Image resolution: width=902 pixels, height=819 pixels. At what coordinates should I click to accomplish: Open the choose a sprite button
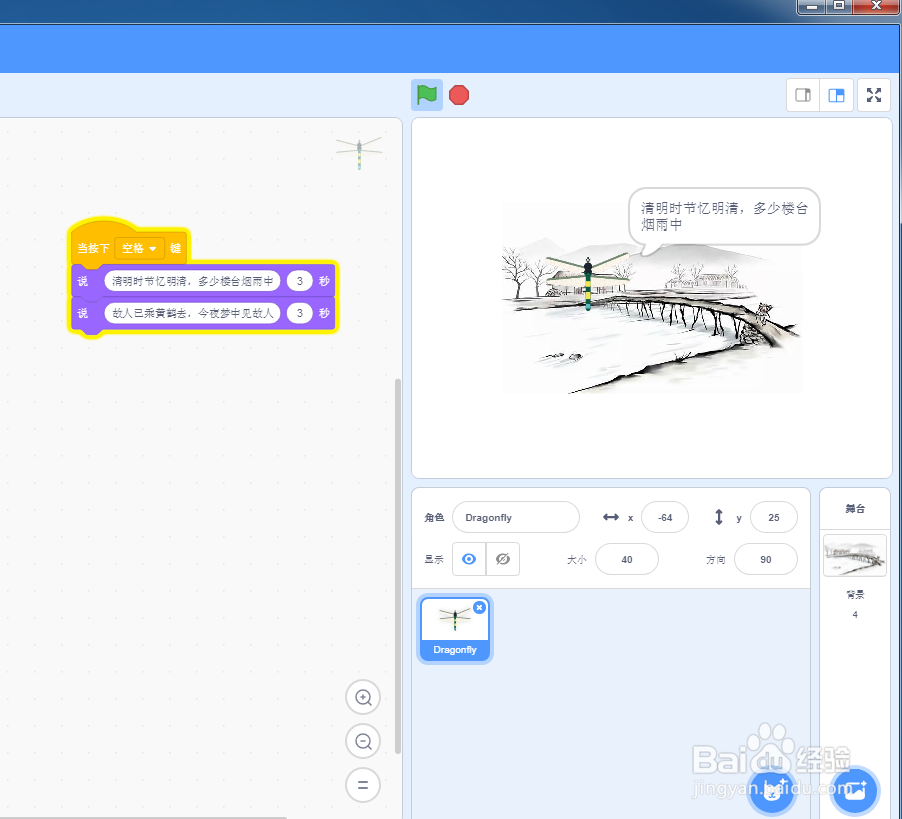click(x=772, y=791)
